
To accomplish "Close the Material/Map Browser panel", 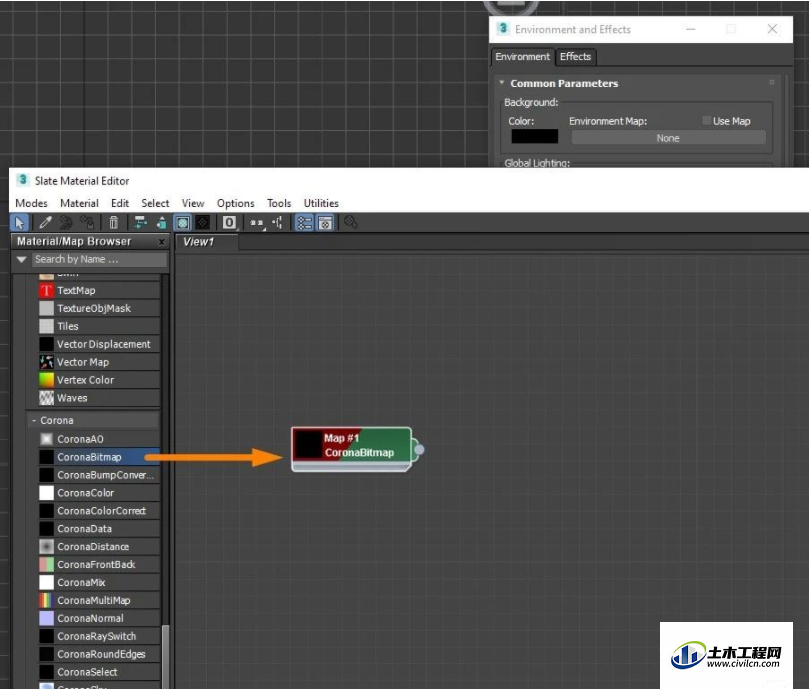I will tap(161, 242).
